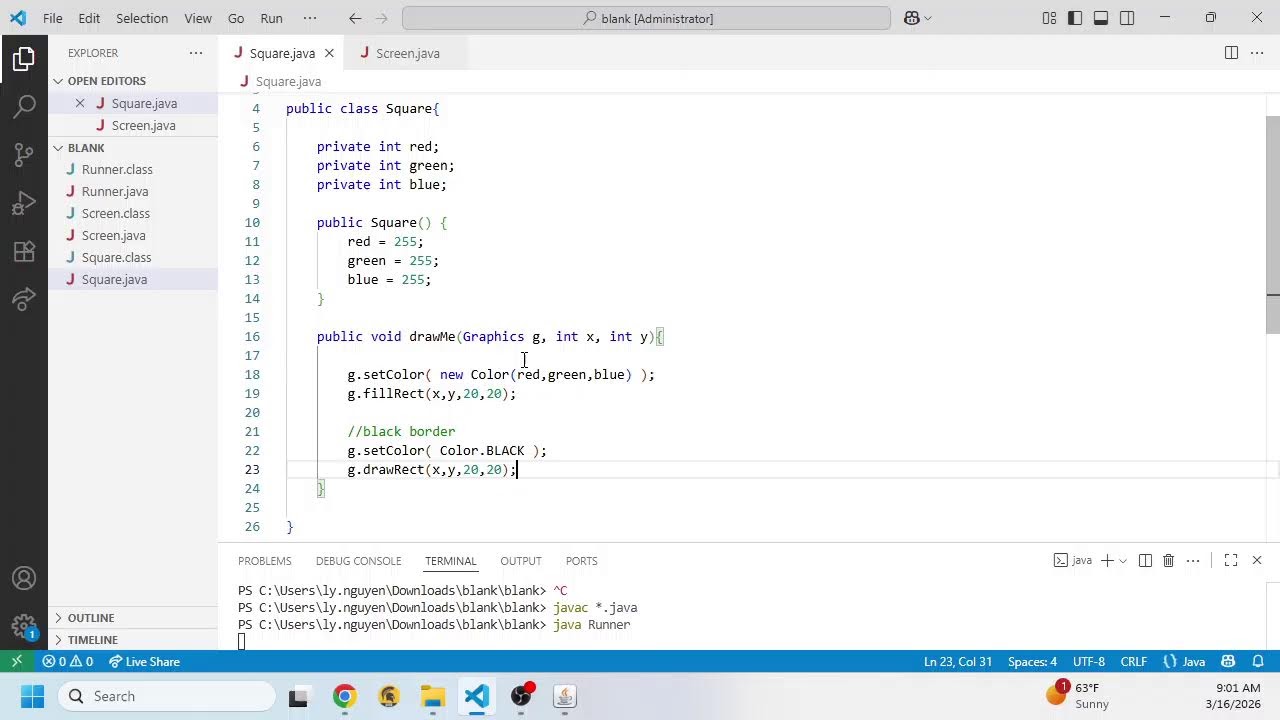This screenshot has width=1280, height=720.
Task: Click the CRLF line ending status item
Action: point(1134,661)
